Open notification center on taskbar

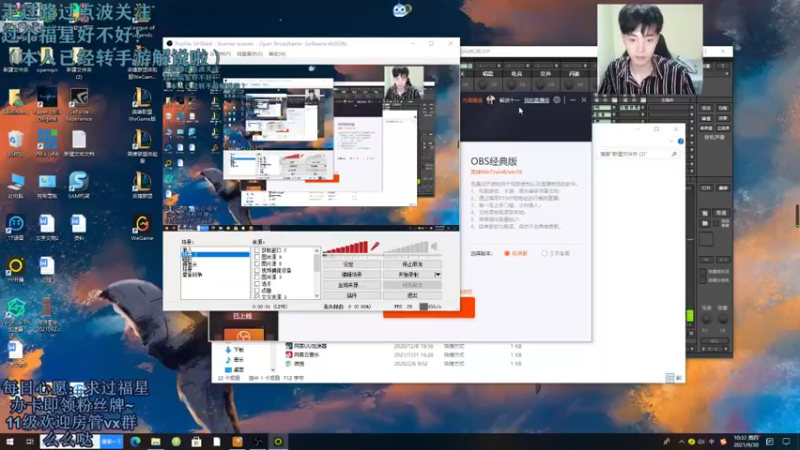[x=787, y=441]
